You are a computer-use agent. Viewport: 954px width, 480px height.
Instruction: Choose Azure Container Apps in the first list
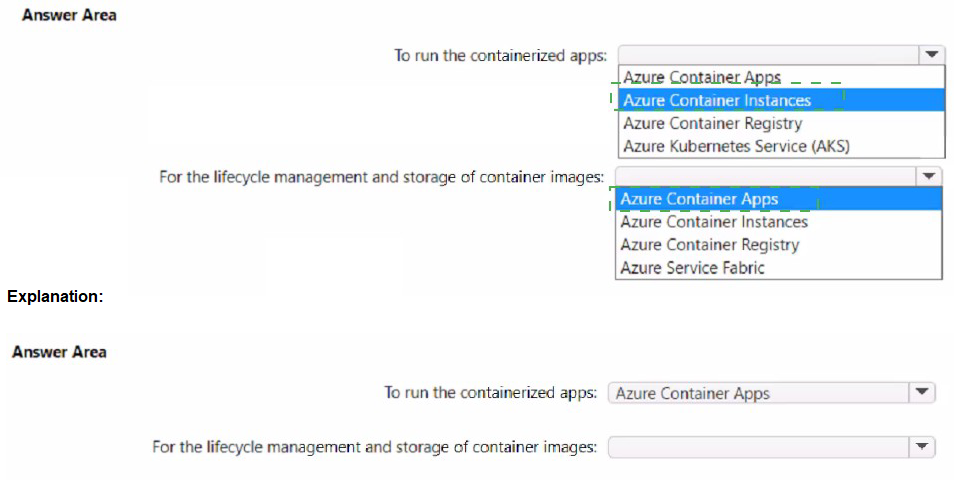(702, 77)
